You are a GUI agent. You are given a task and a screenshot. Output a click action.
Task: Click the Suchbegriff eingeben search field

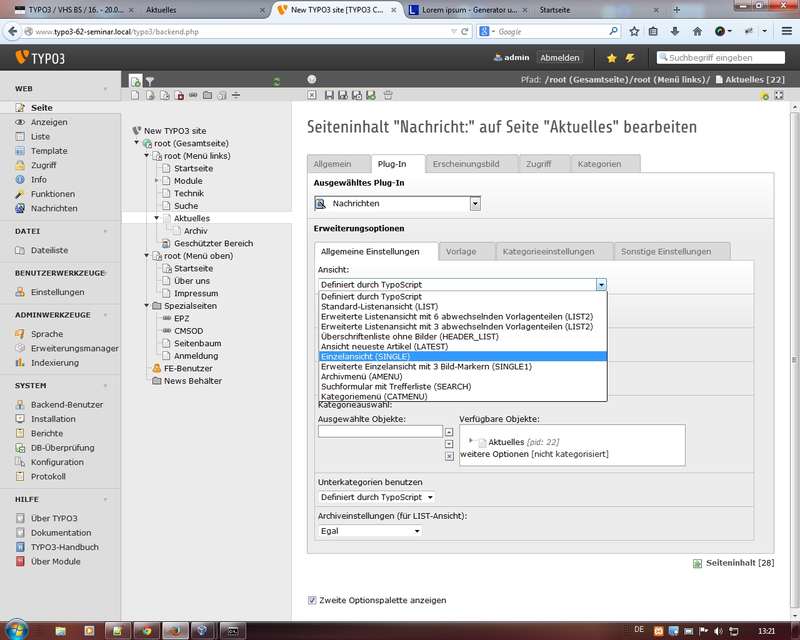click(720, 58)
